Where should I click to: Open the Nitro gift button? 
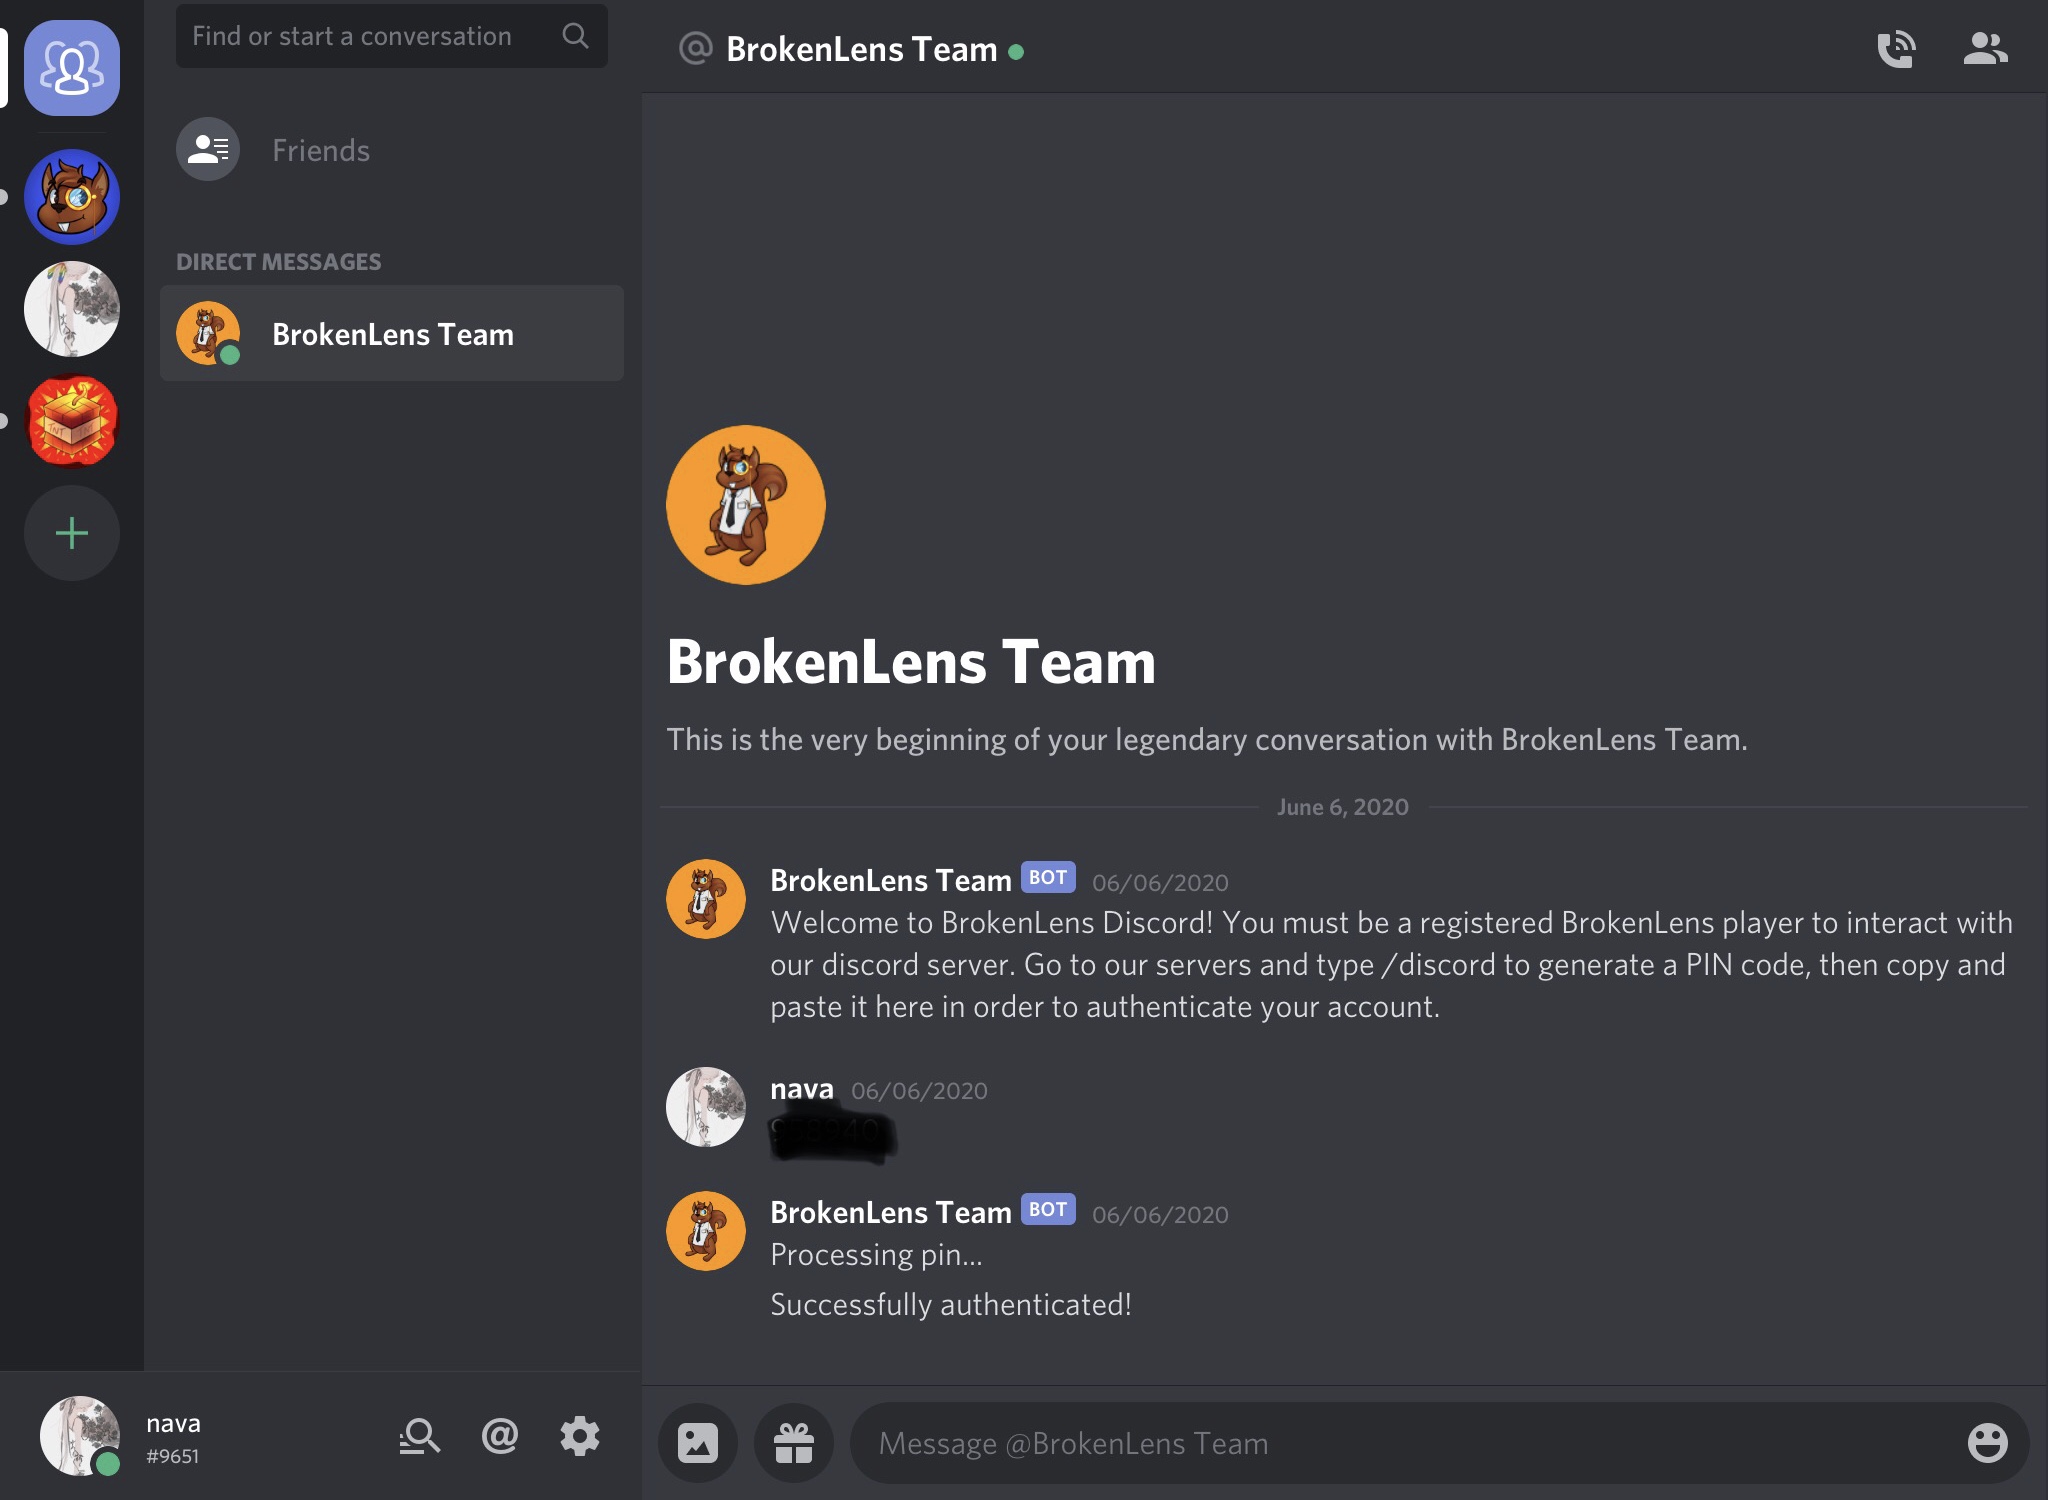pyautogui.click(x=794, y=1443)
